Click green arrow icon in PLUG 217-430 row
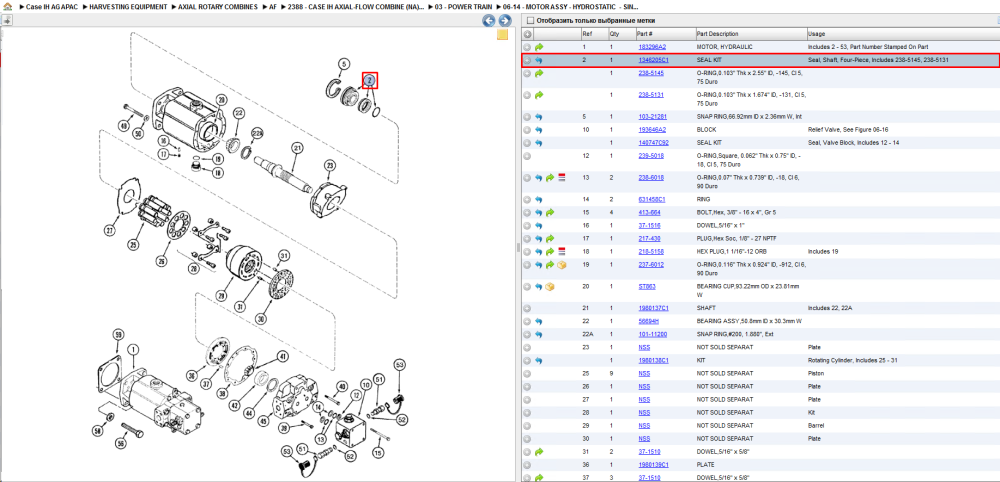The width and height of the screenshot is (1000, 482). [x=550, y=238]
